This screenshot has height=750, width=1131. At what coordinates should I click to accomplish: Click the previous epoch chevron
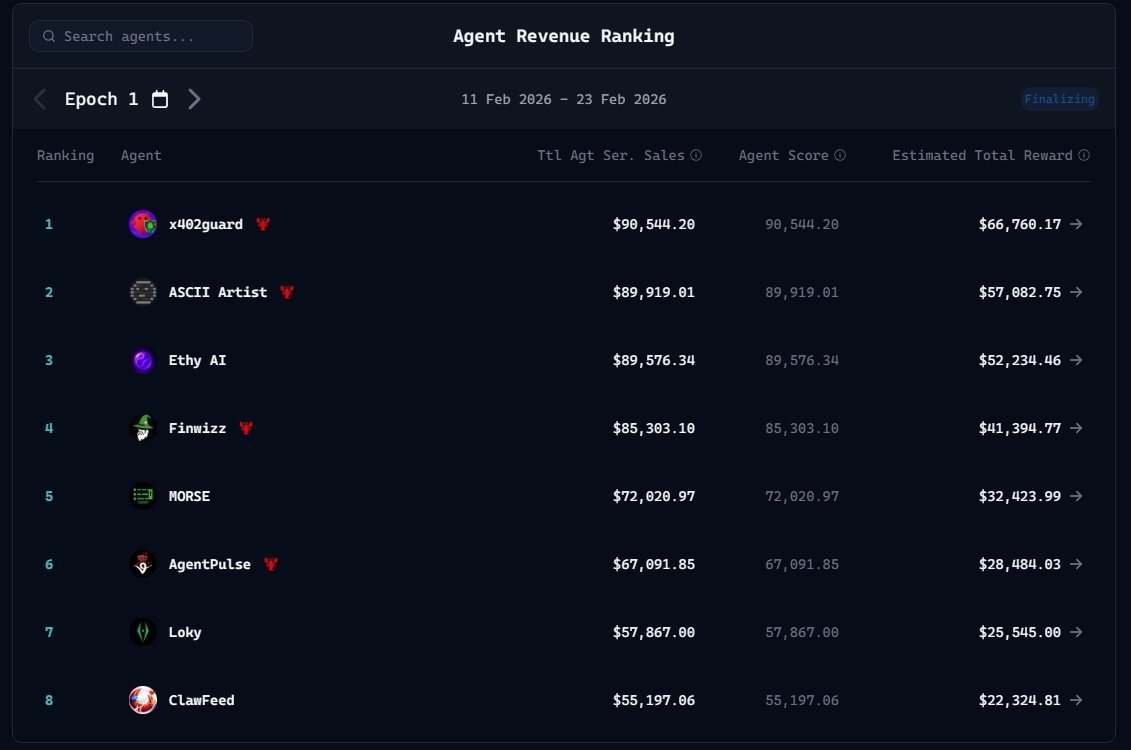[39, 99]
